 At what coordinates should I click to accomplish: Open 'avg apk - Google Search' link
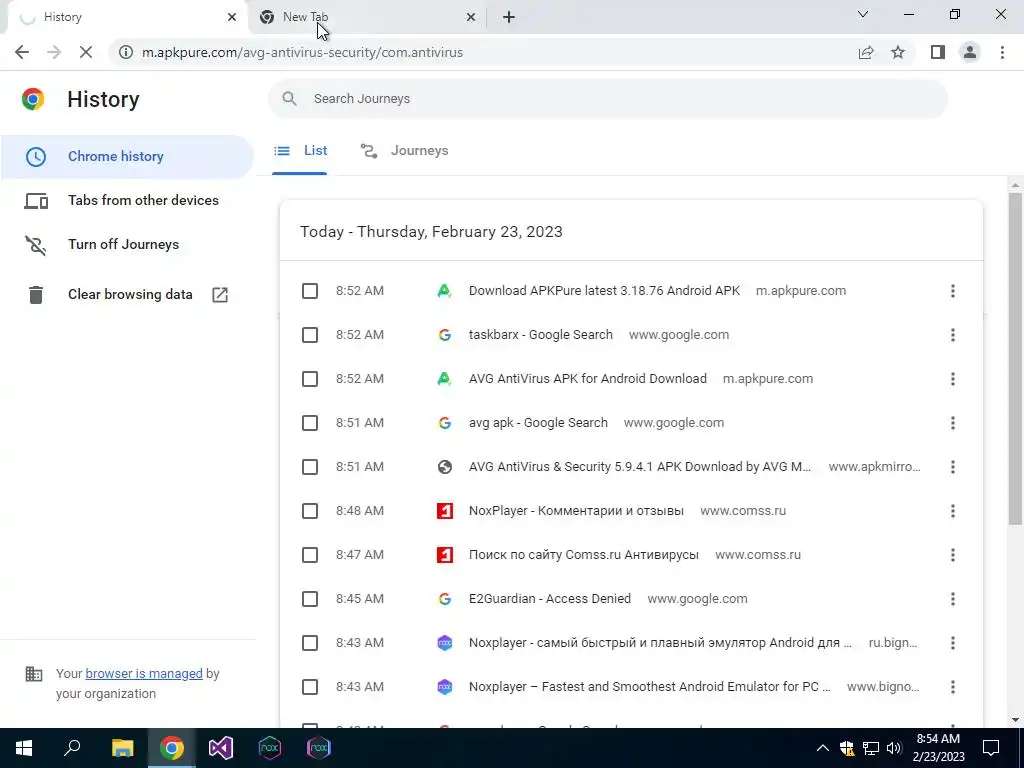coord(538,423)
